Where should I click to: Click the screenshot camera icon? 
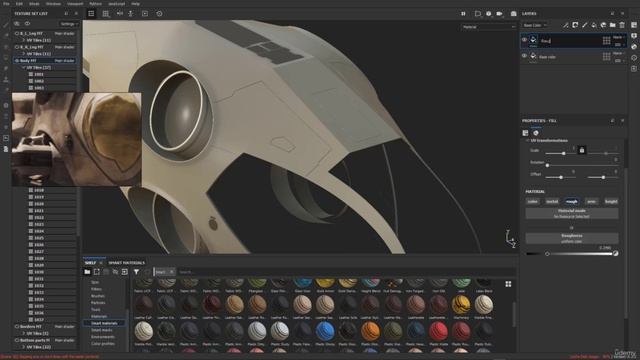513,13
